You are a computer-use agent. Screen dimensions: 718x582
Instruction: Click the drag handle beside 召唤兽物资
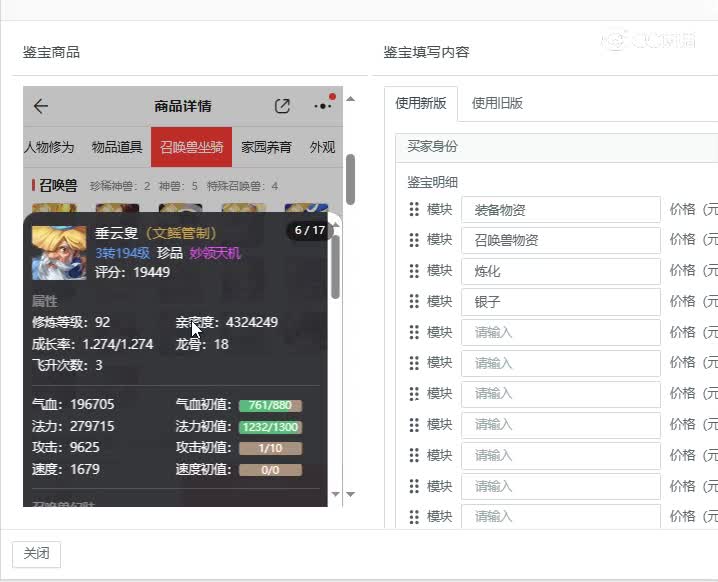[x=414, y=239]
